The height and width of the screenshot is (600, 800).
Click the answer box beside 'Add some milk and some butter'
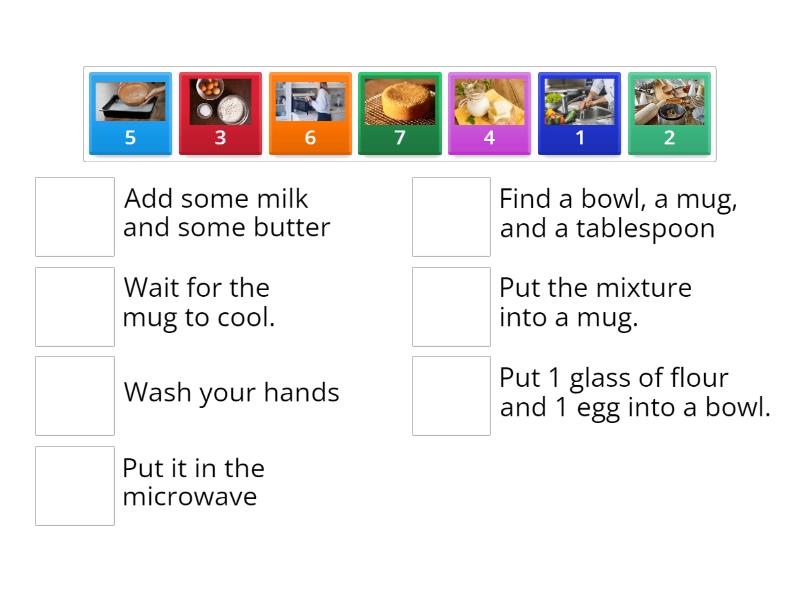(x=74, y=216)
